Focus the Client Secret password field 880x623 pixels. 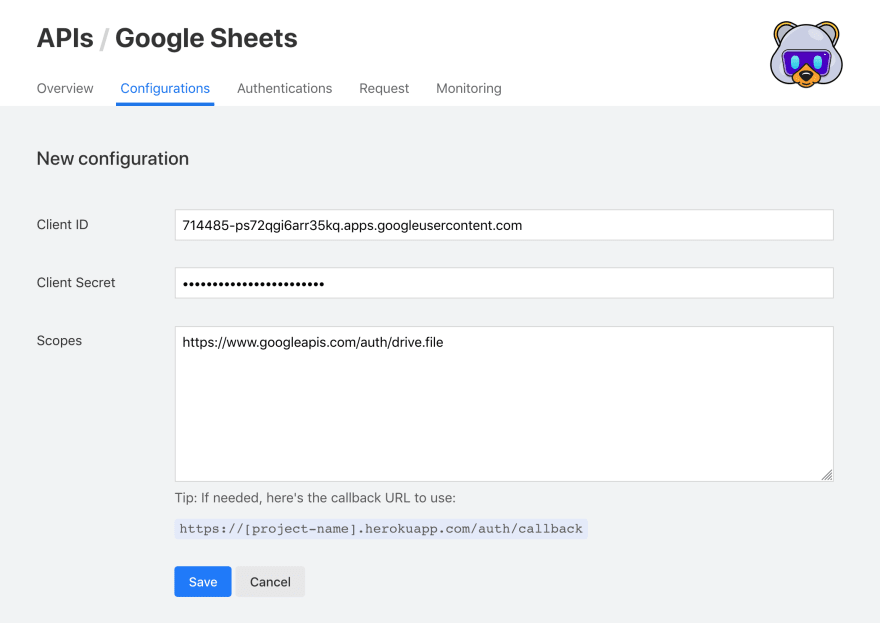504,283
